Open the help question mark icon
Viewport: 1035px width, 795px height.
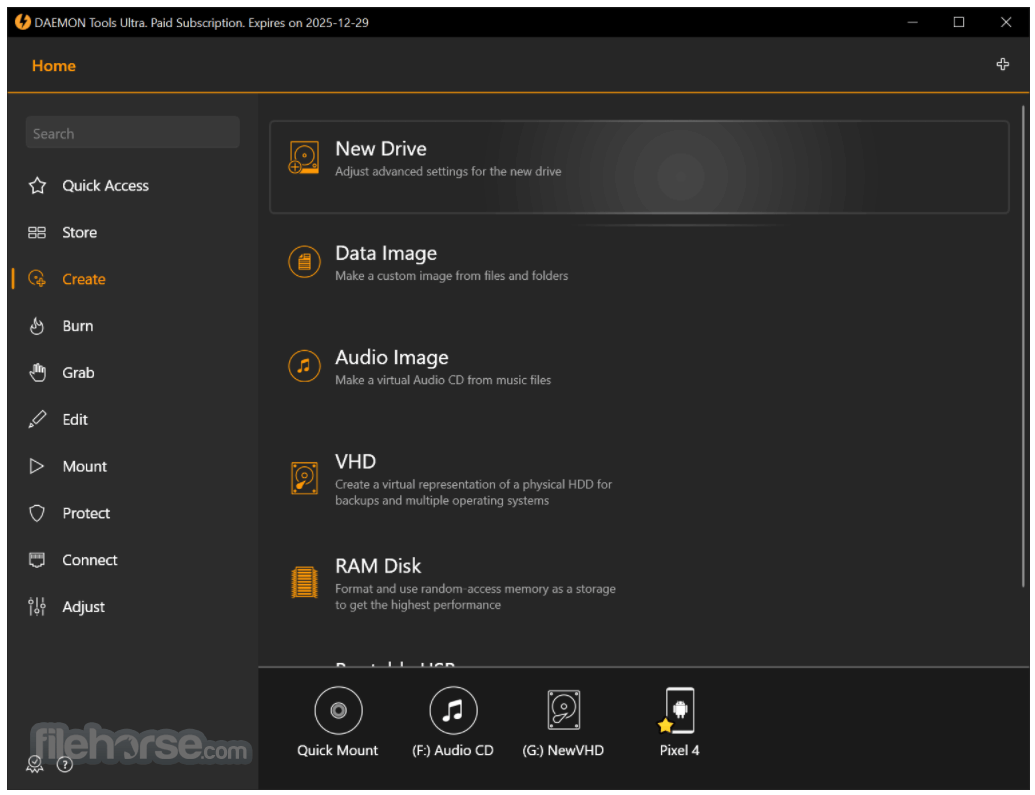[65, 765]
